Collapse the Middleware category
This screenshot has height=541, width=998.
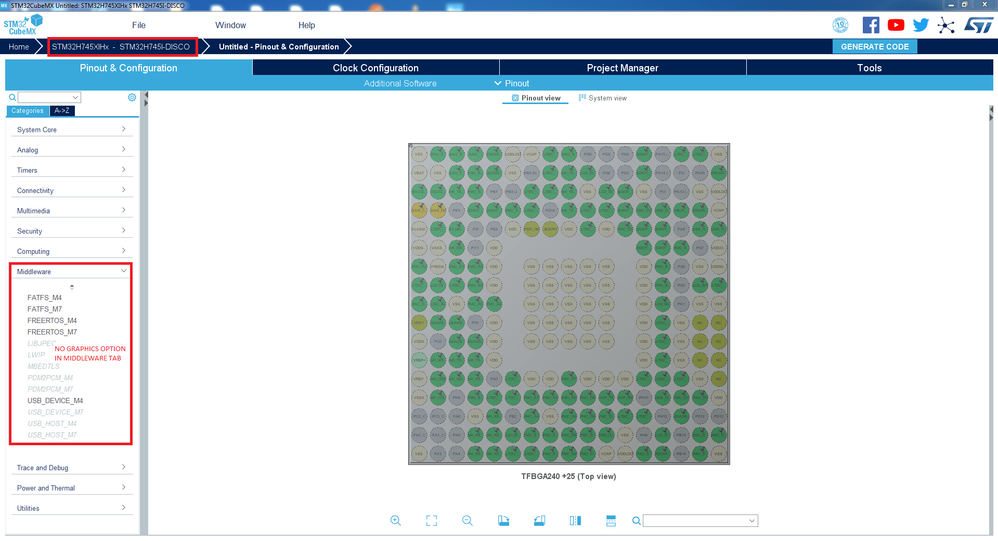[x=71, y=272]
